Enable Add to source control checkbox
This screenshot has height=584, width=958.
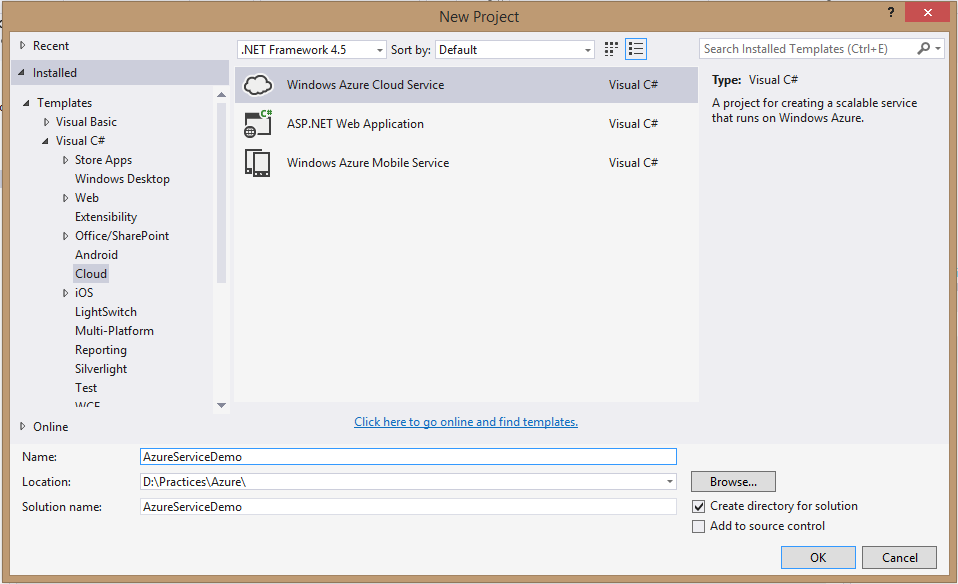point(698,527)
